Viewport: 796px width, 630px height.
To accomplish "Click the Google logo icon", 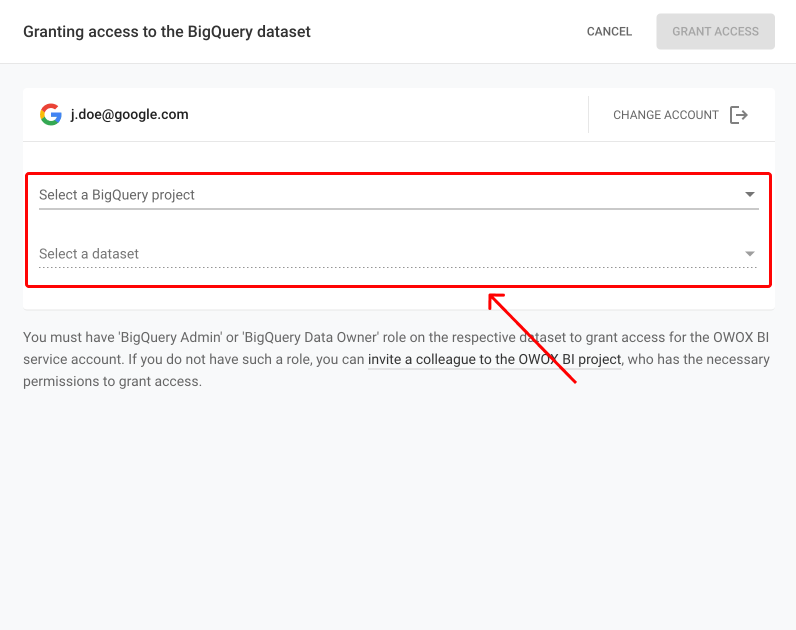I will click(51, 114).
